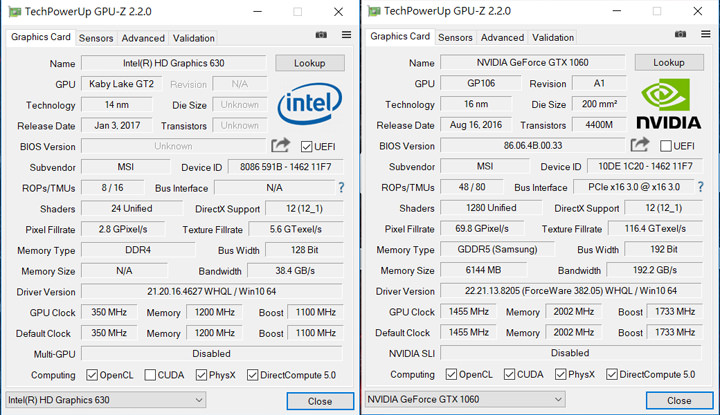
Task: Open hamburger menu in Intel GPU-Z window
Action: 346,36
